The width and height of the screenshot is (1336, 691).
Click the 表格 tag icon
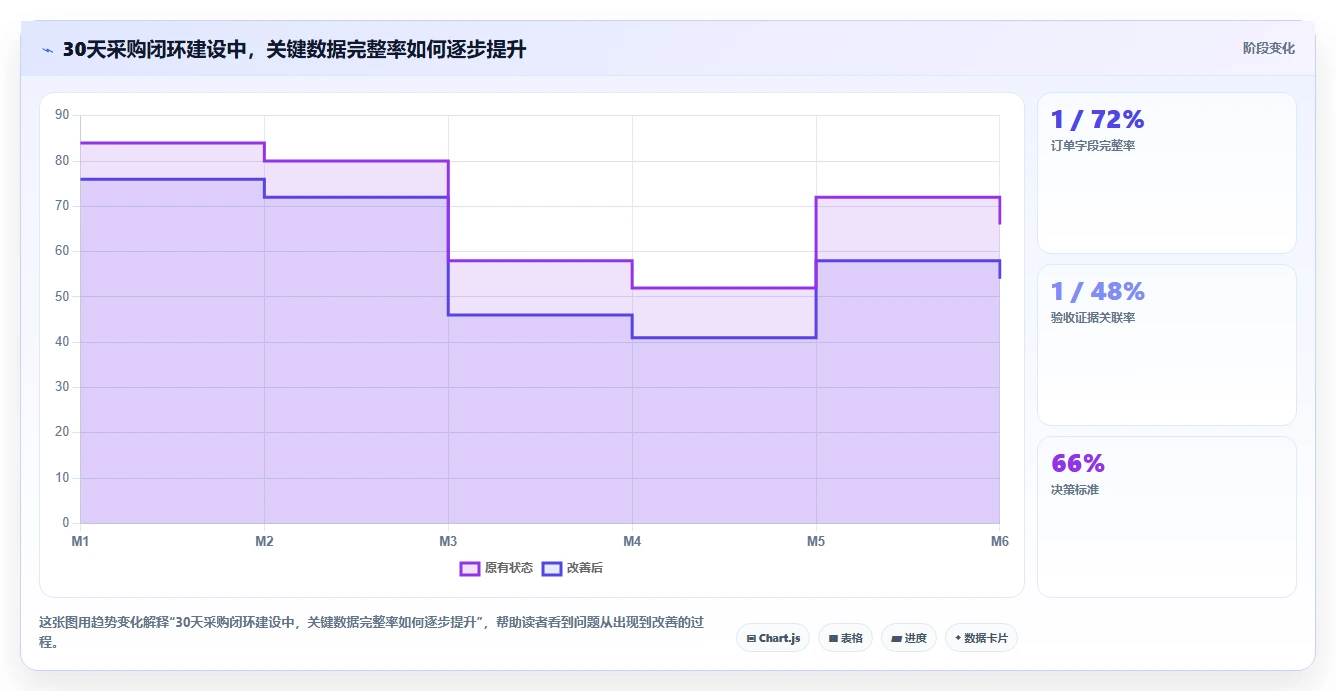833,638
